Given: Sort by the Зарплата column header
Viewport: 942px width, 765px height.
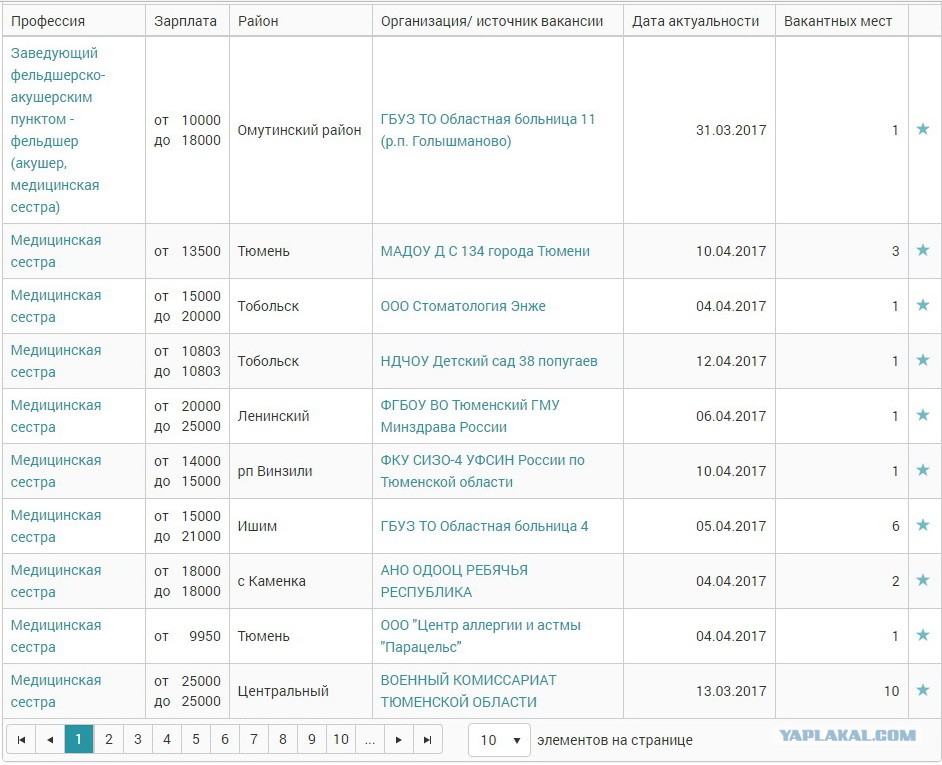Looking at the screenshot, I should point(185,21).
